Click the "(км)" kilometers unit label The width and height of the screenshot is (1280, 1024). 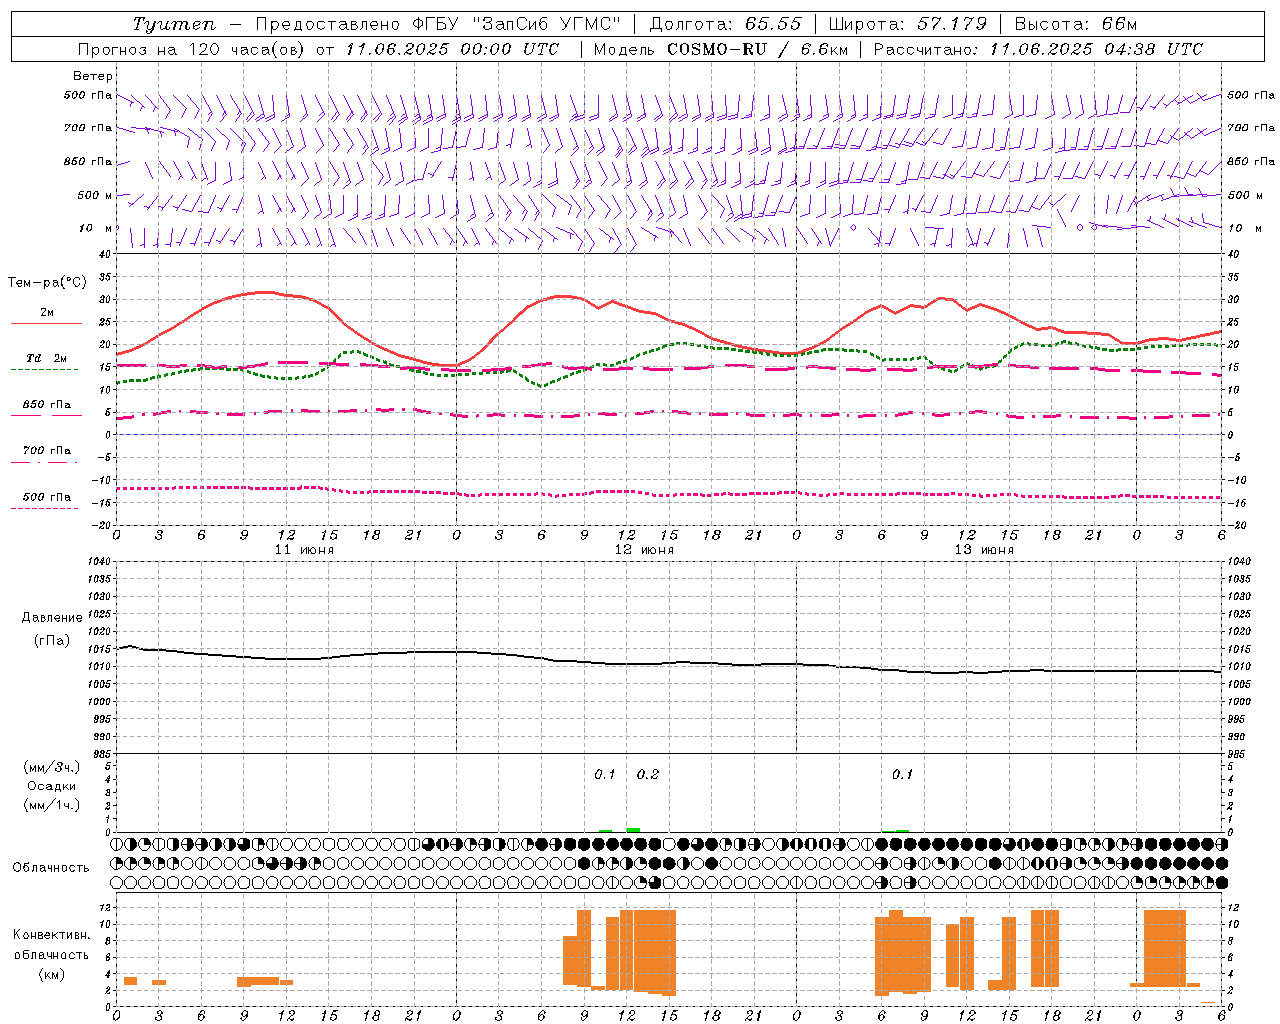pyautogui.click(x=51, y=974)
